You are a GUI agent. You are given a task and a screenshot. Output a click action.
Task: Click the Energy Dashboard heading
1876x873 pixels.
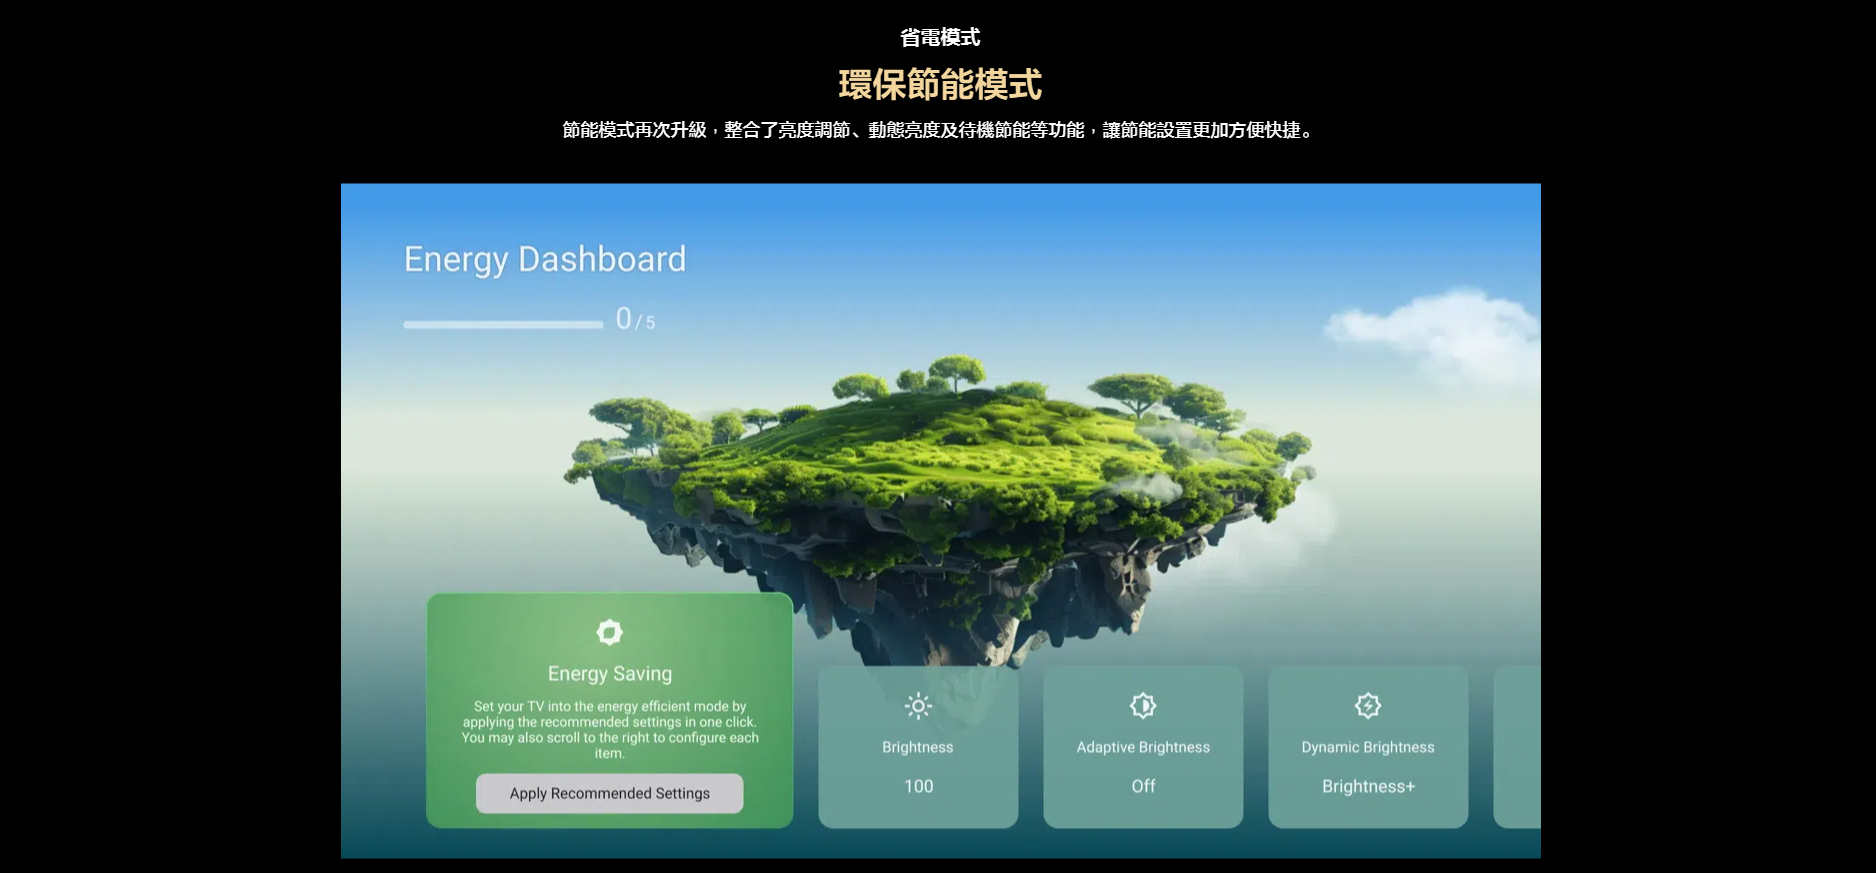pyautogui.click(x=545, y=260)
